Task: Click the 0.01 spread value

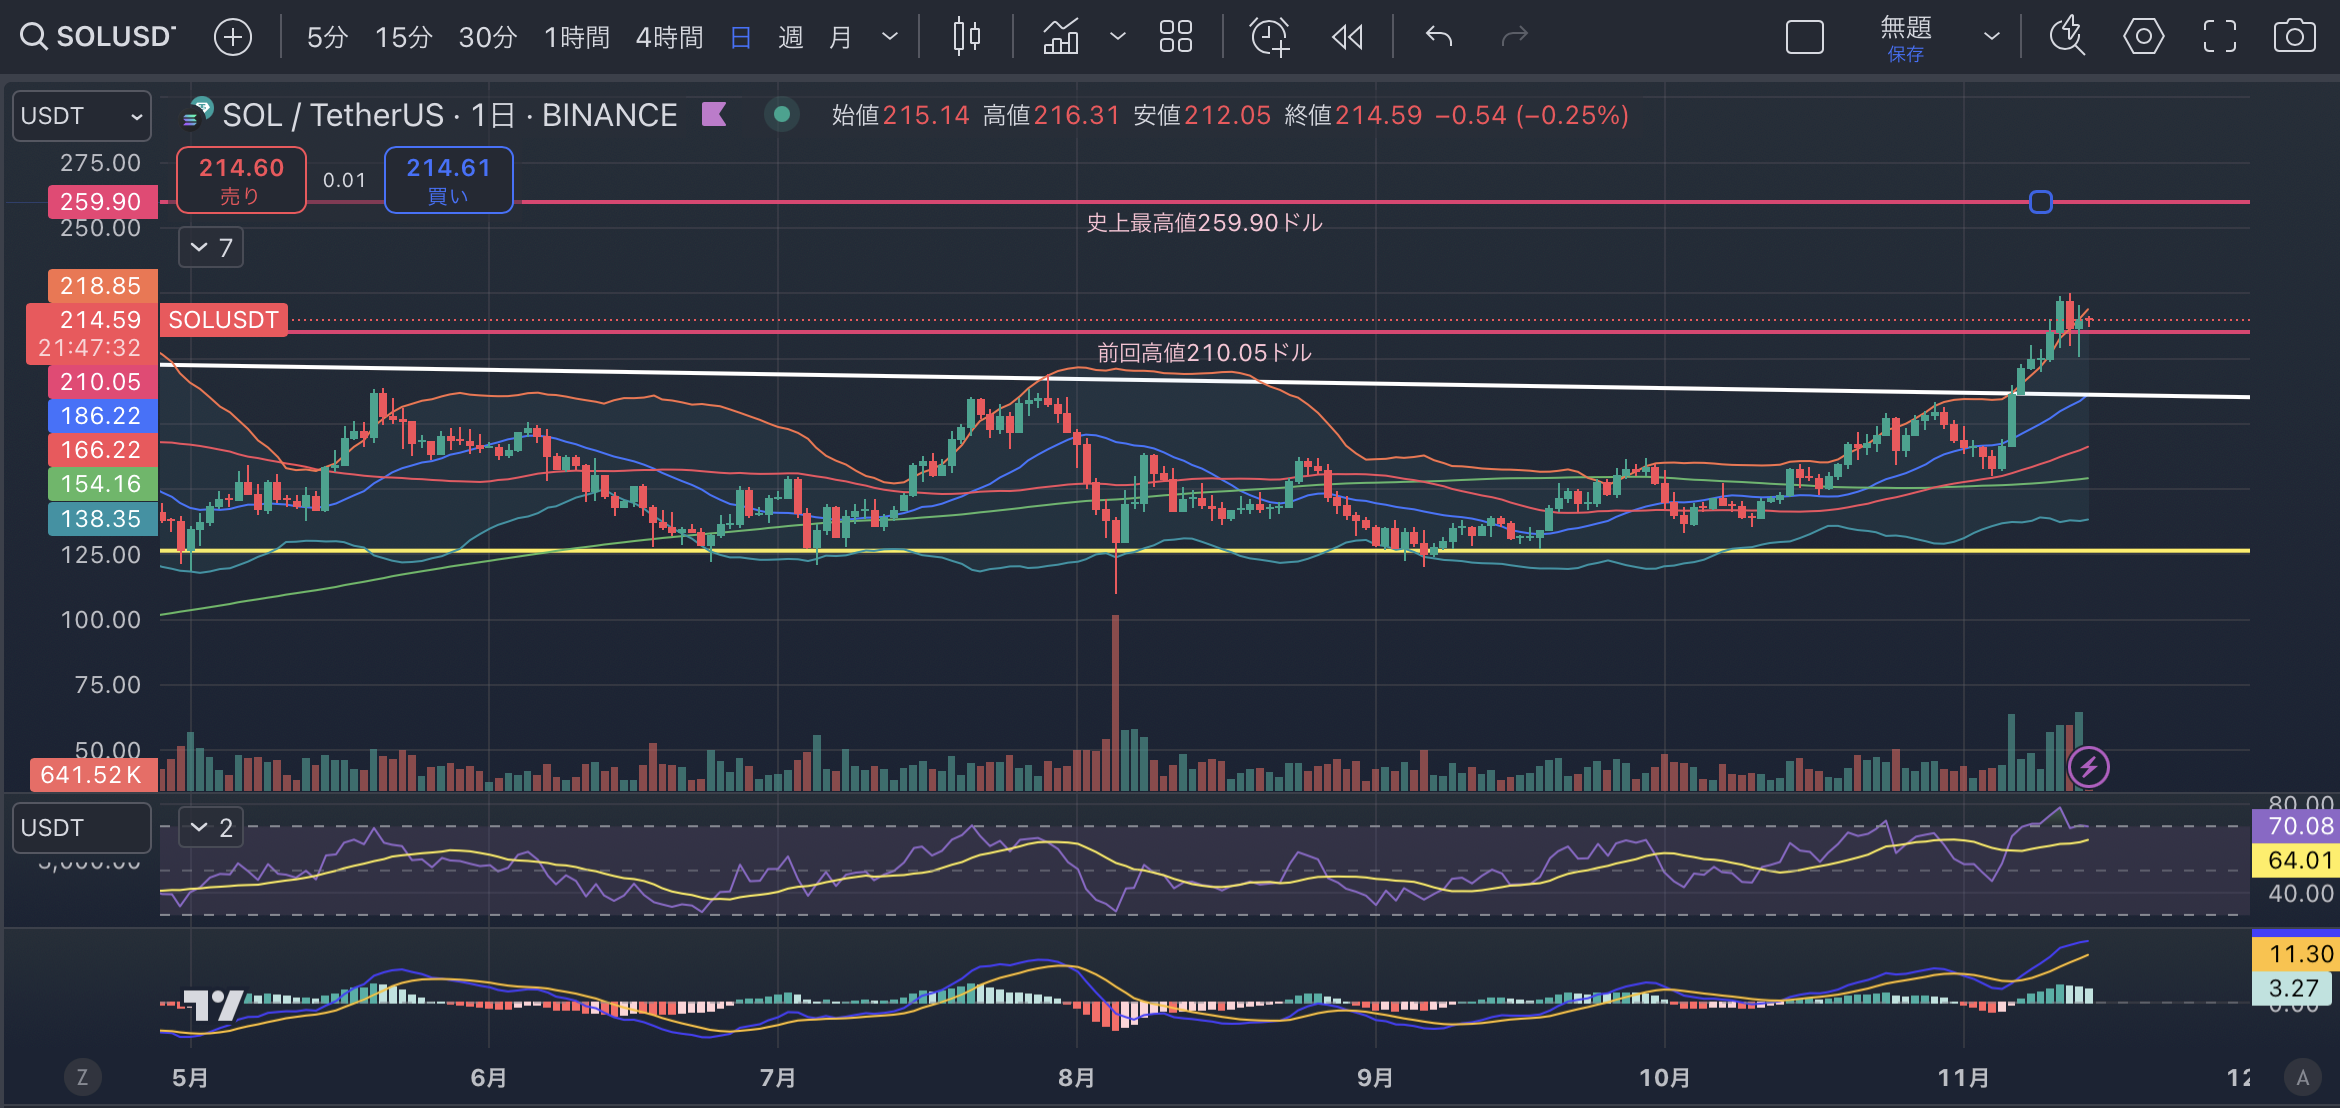Action: point(344,180)
